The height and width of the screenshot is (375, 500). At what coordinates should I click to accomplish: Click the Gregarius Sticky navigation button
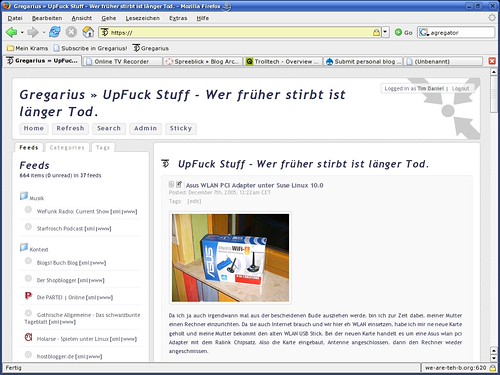pyautogui.click(x=181, y=128)
